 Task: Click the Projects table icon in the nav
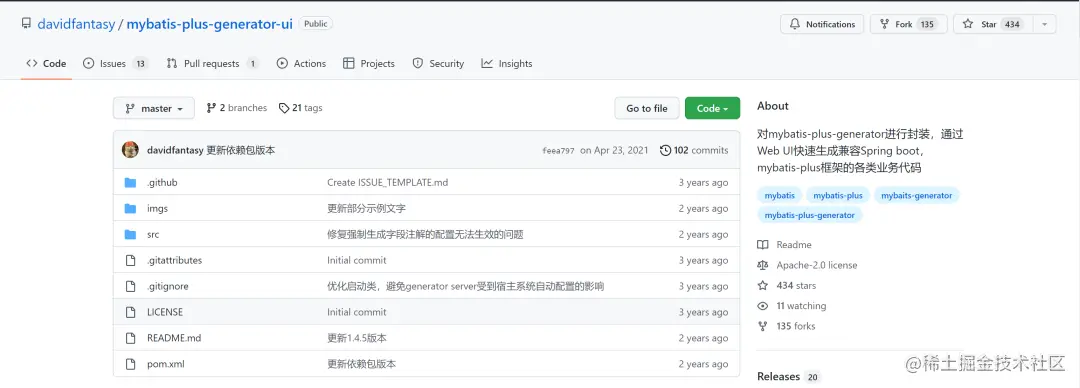349,63
